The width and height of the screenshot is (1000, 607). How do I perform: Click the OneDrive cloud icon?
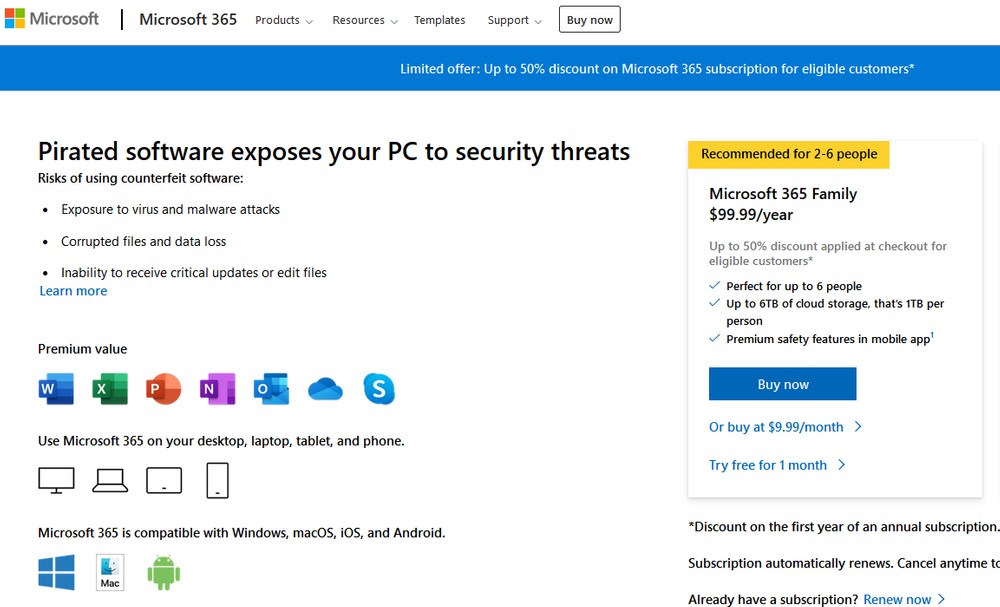tap(325, 389)
